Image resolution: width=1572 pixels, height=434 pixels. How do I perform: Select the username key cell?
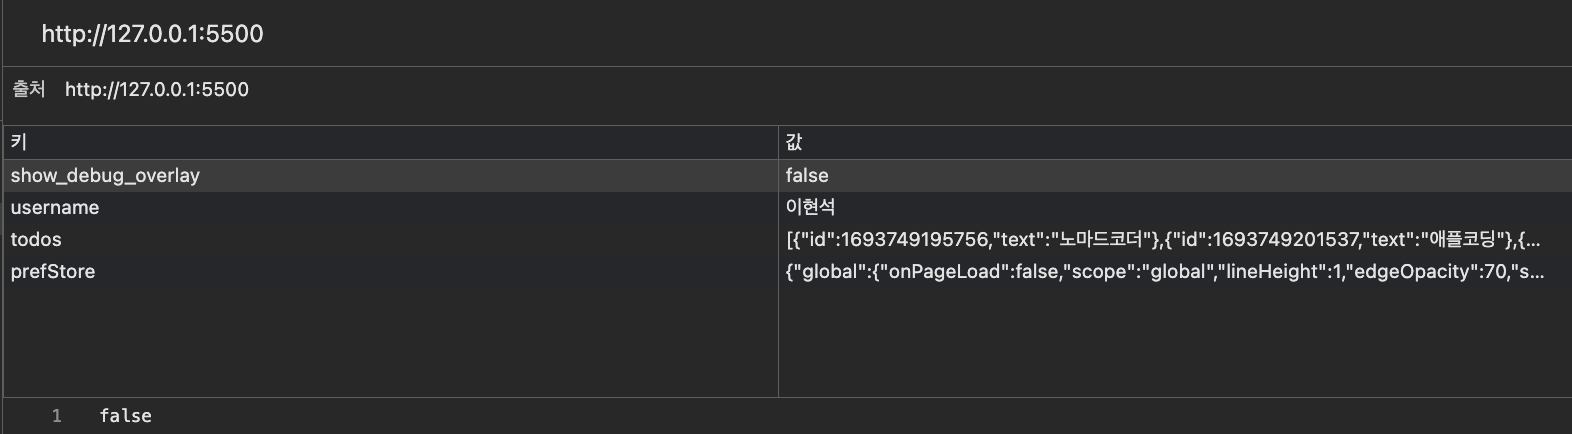coord(390,207)
